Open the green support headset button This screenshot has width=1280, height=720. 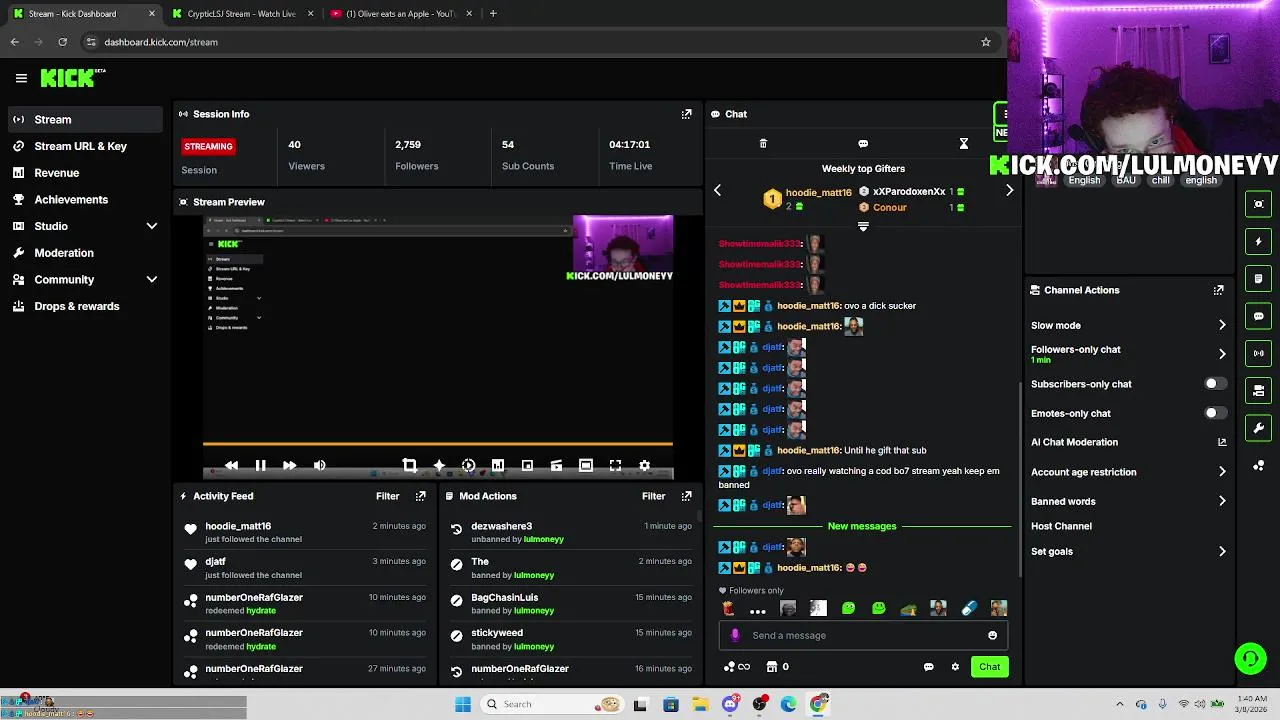click(x=1250, y=658)
